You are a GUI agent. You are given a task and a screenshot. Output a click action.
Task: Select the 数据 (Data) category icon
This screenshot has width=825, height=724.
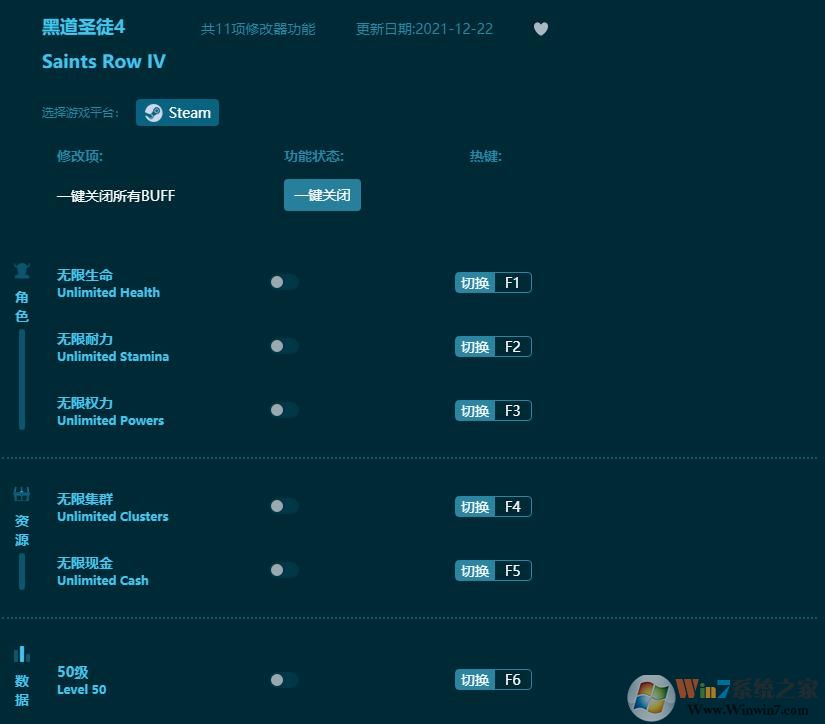click(21, 652)
